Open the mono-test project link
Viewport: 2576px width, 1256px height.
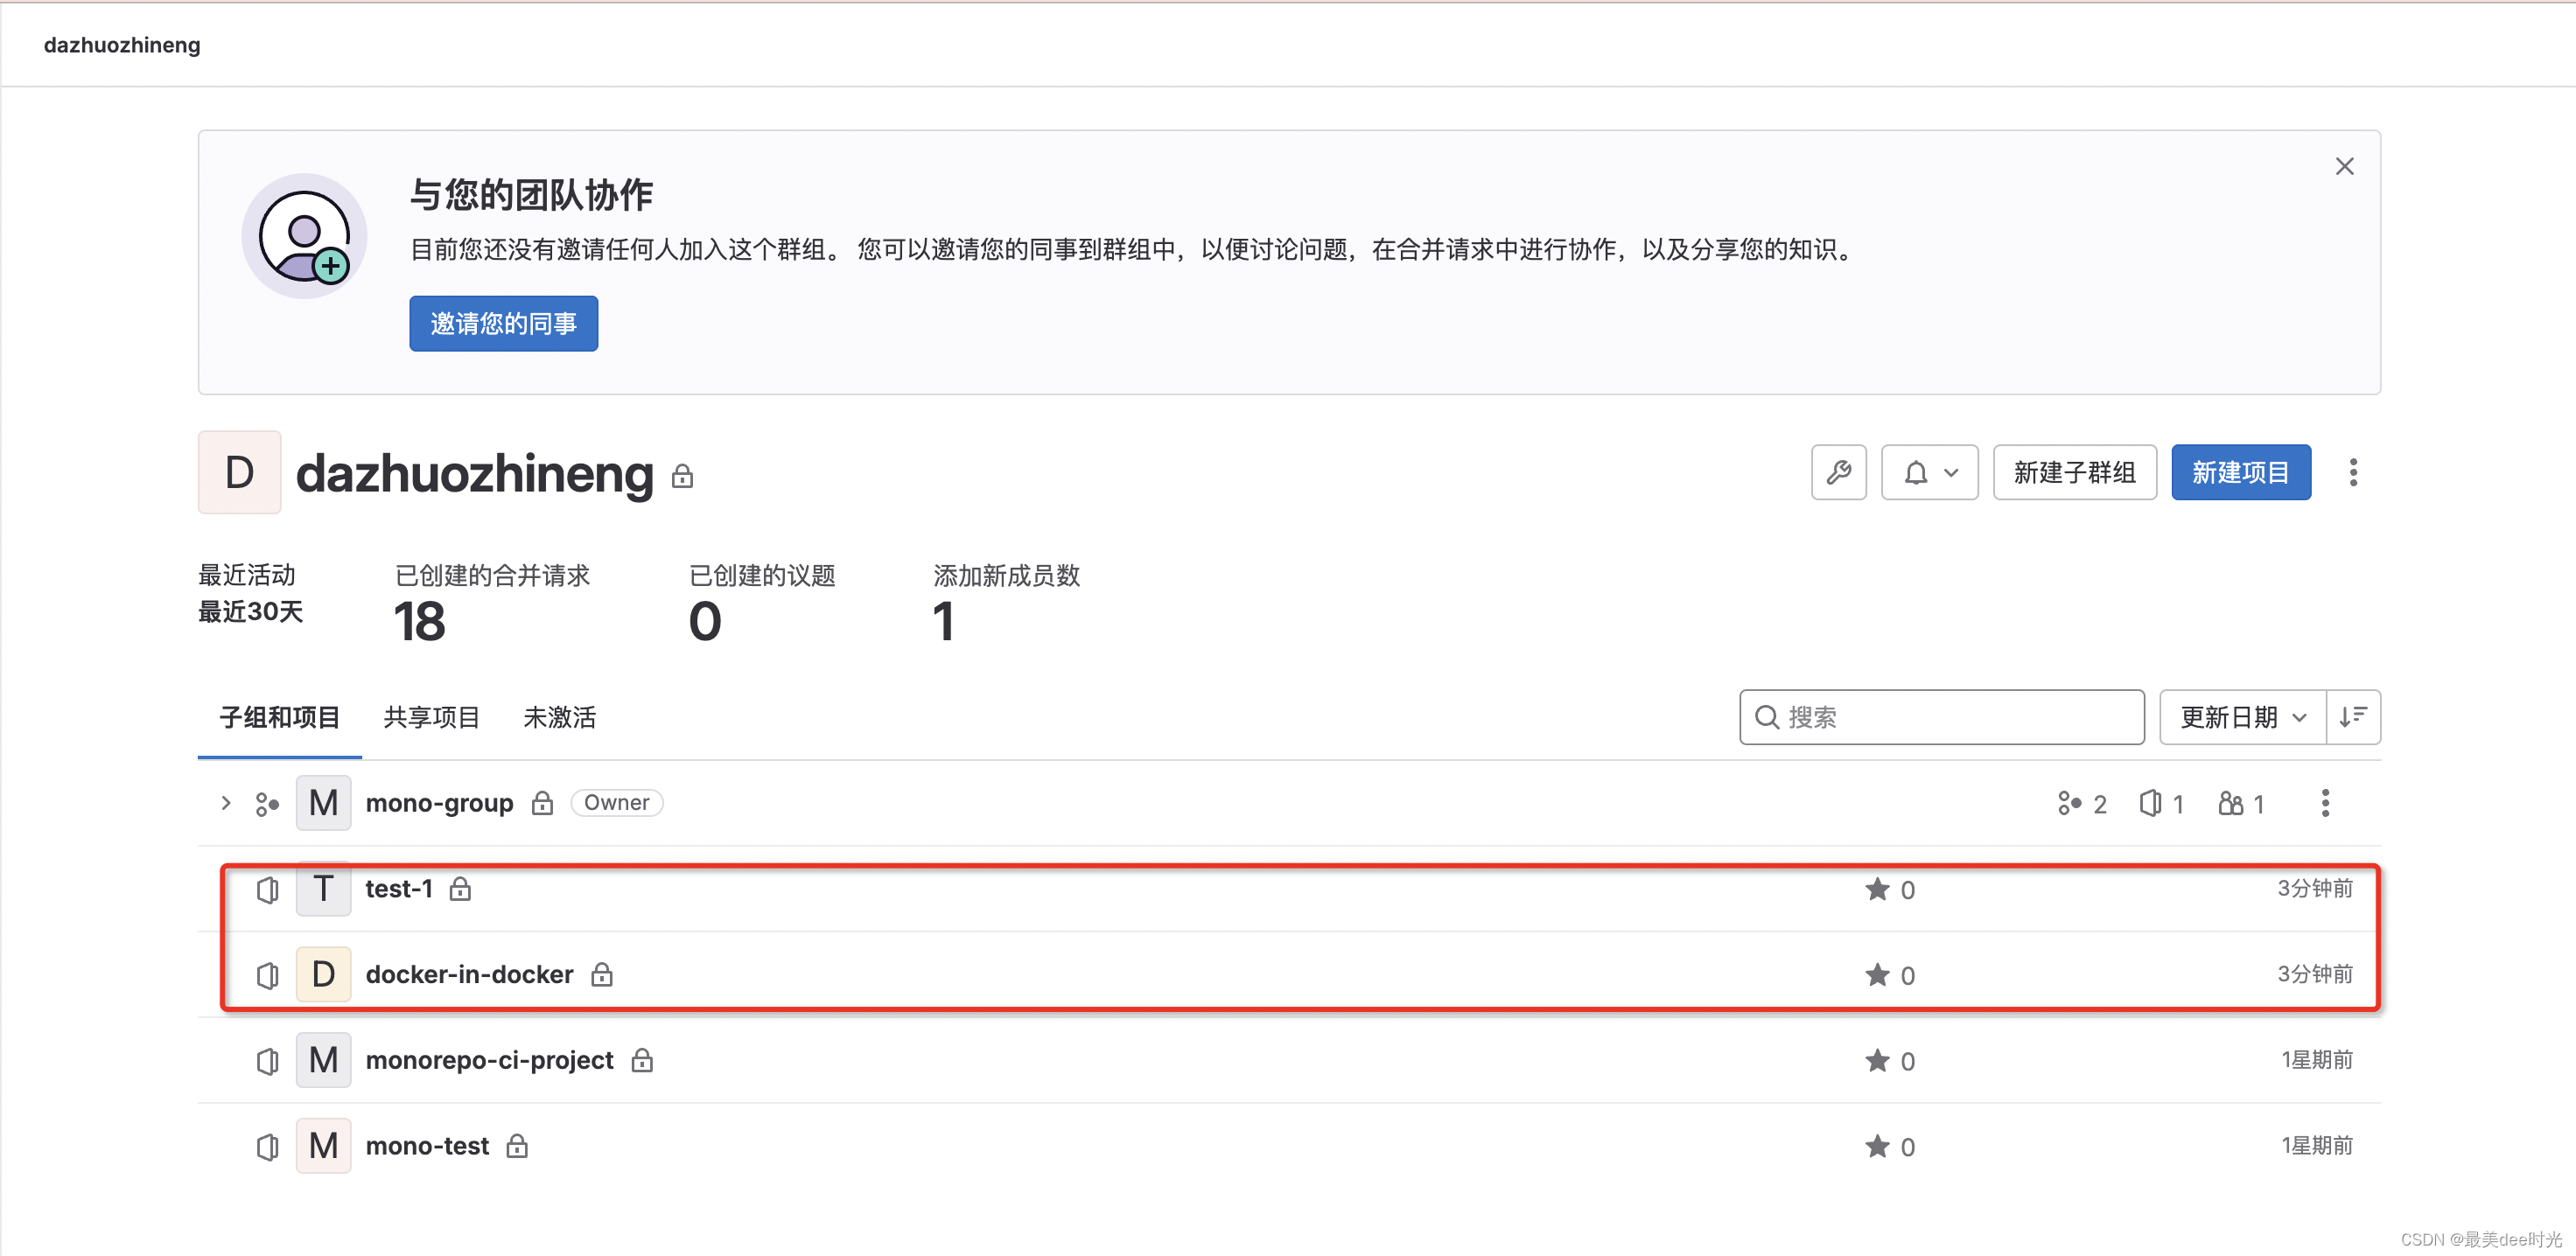pyautogui.click(x=427, y=1146)
